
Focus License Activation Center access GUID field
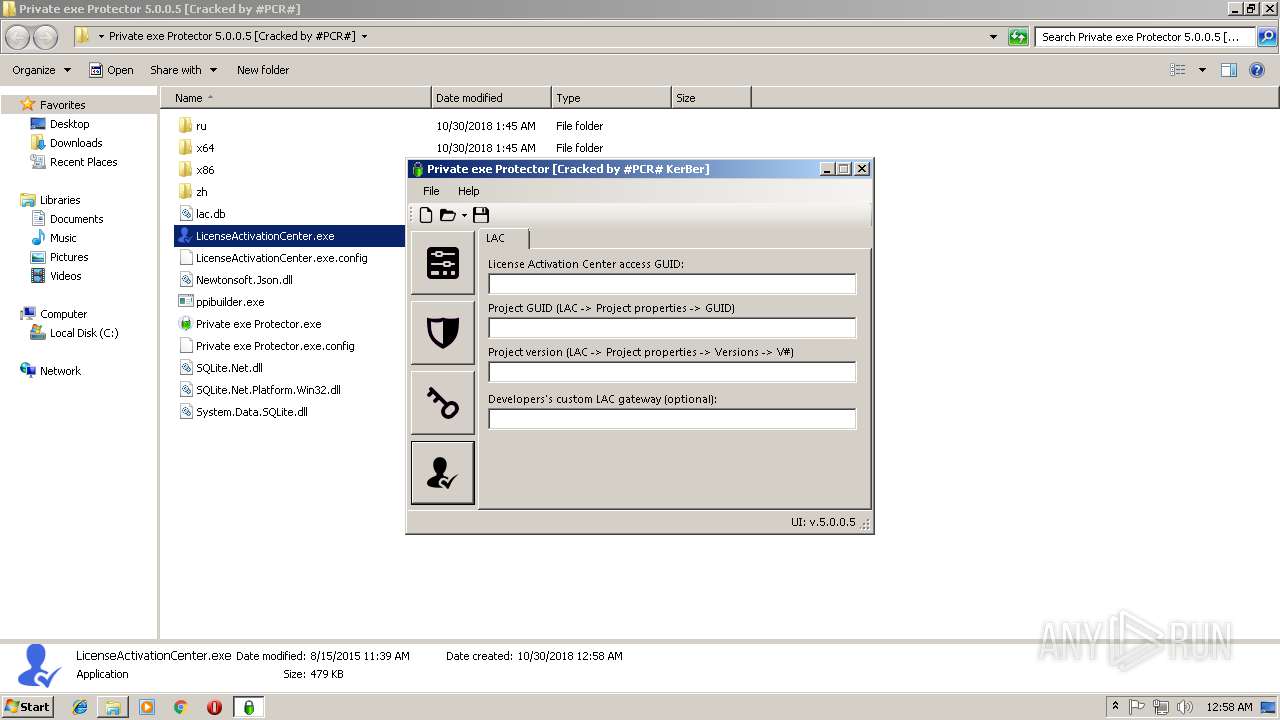pyautogui.click(x=672, y=284)
